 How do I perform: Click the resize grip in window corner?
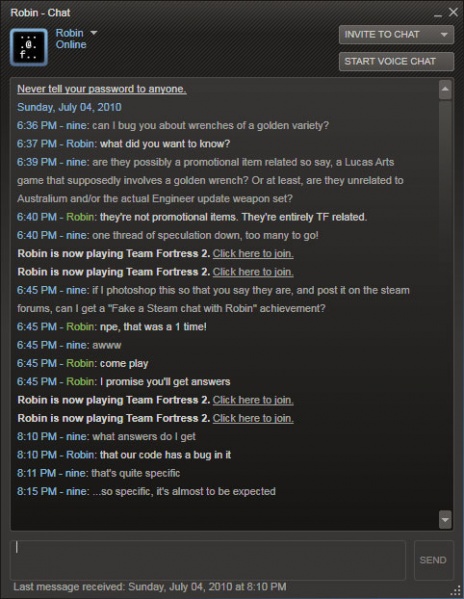[x=456, y=591]
